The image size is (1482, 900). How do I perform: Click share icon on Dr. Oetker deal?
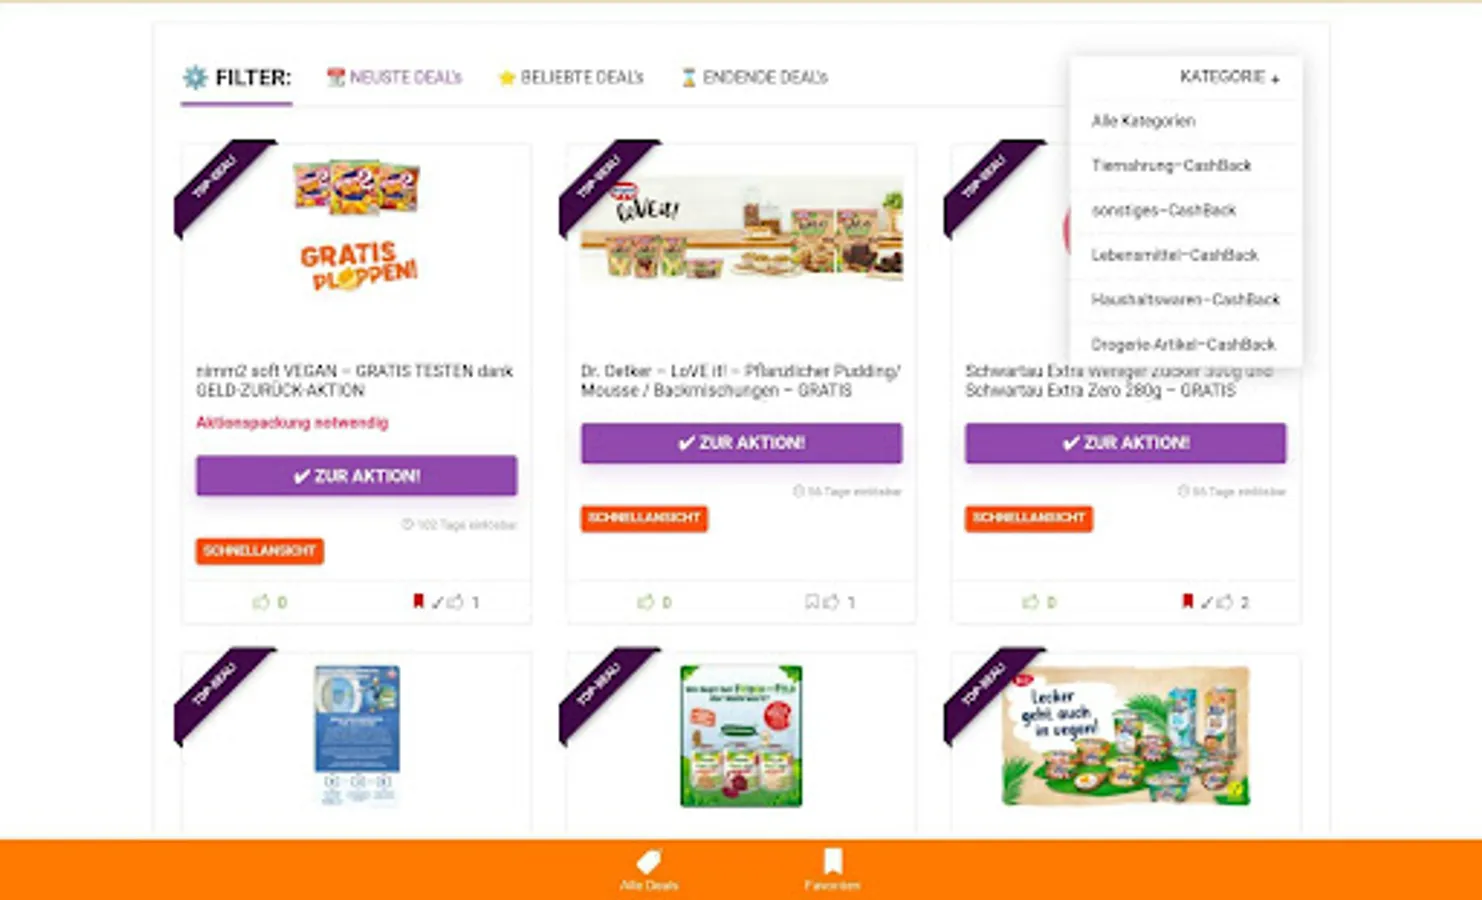click(831, 602)
